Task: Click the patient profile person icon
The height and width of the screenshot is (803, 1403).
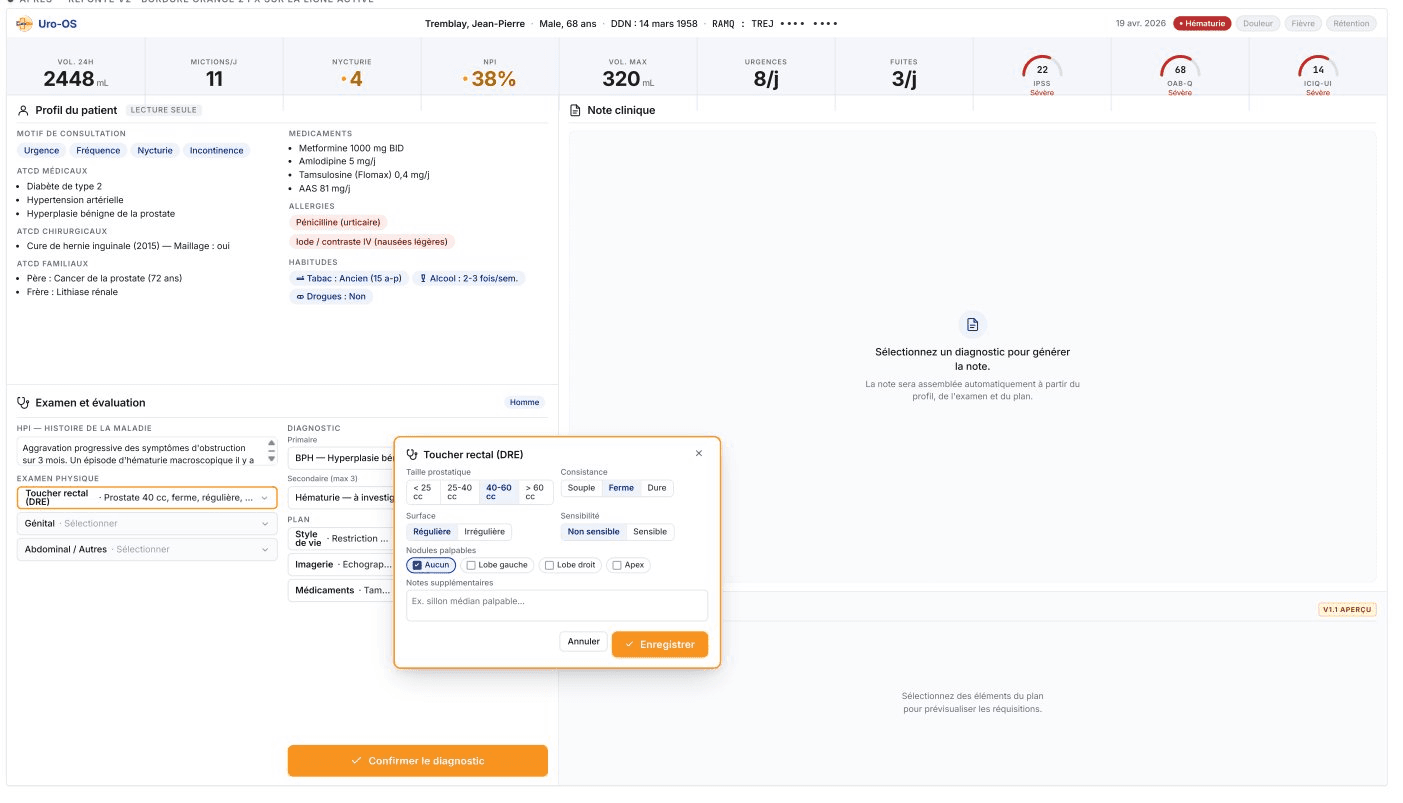Action: click(23, 110)
